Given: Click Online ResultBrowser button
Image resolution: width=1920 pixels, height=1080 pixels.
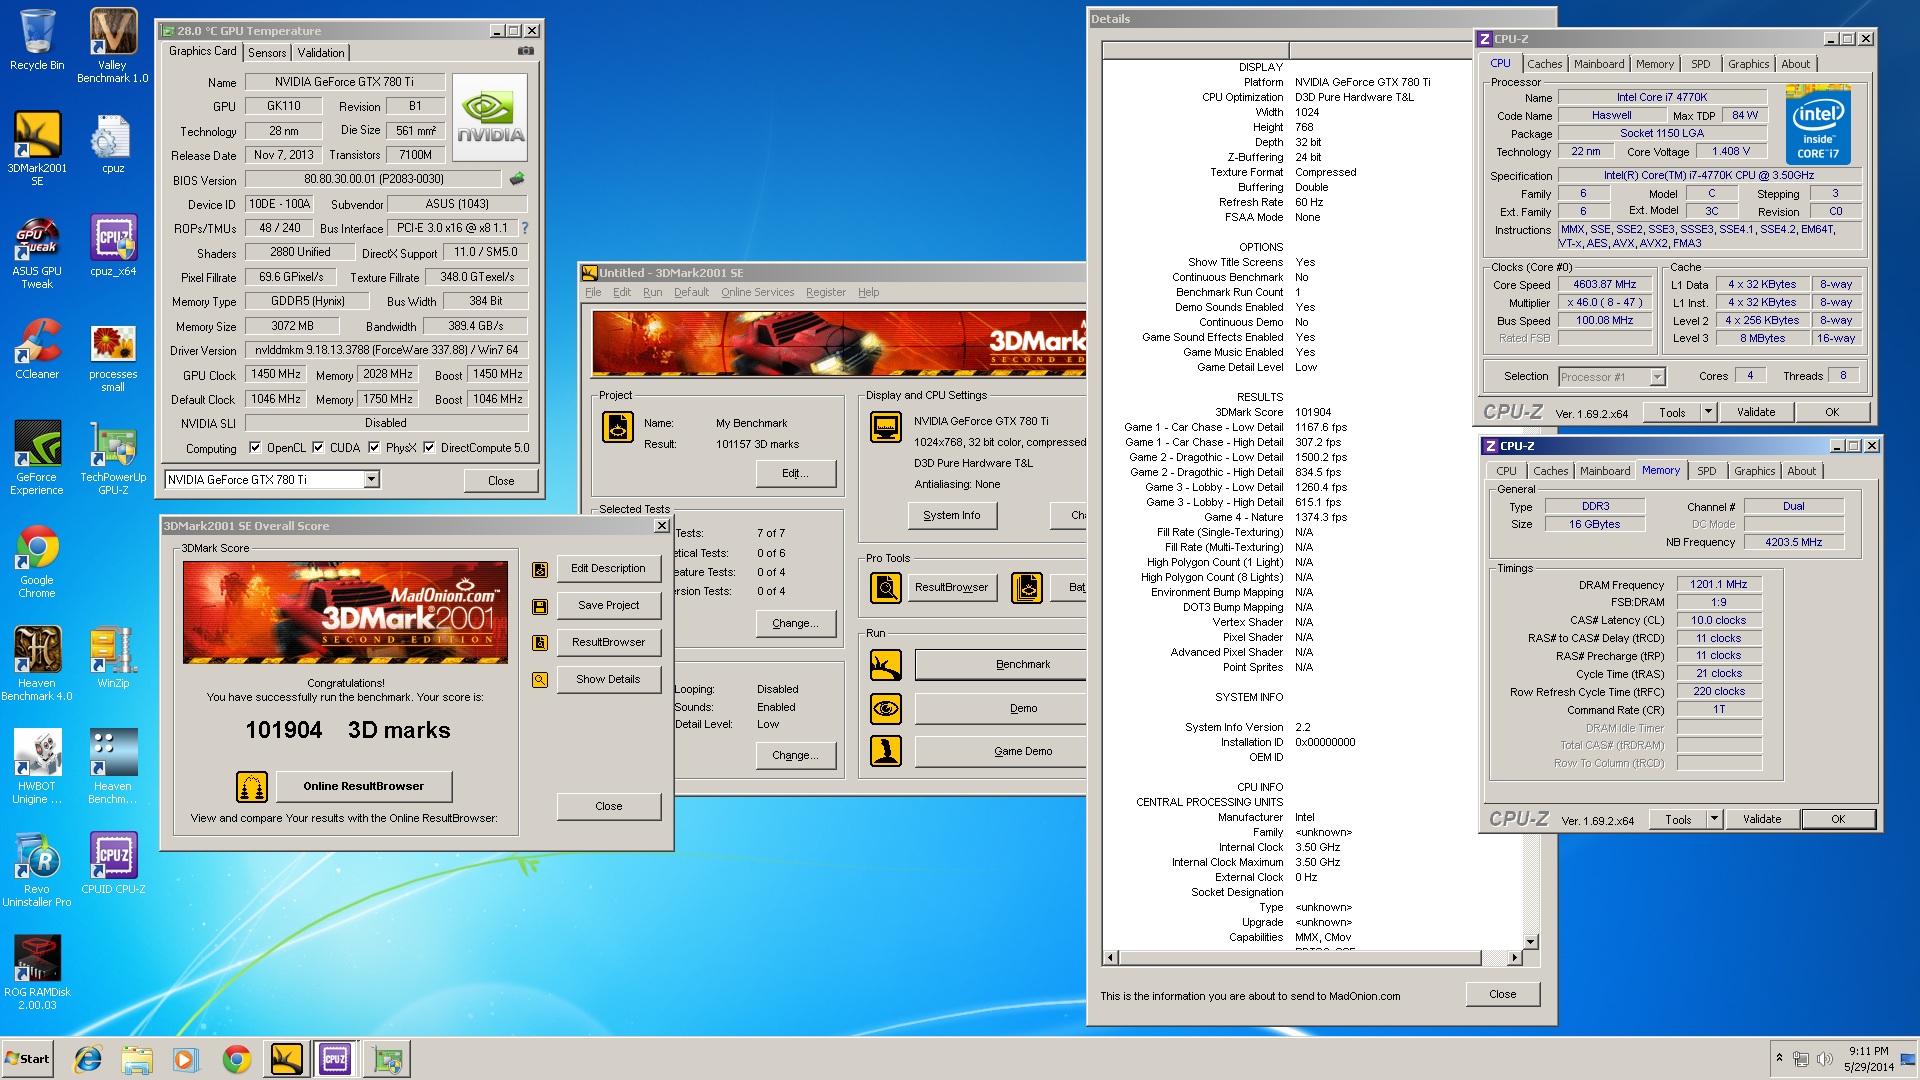Looking at the screenshot, I should (364, 787).
